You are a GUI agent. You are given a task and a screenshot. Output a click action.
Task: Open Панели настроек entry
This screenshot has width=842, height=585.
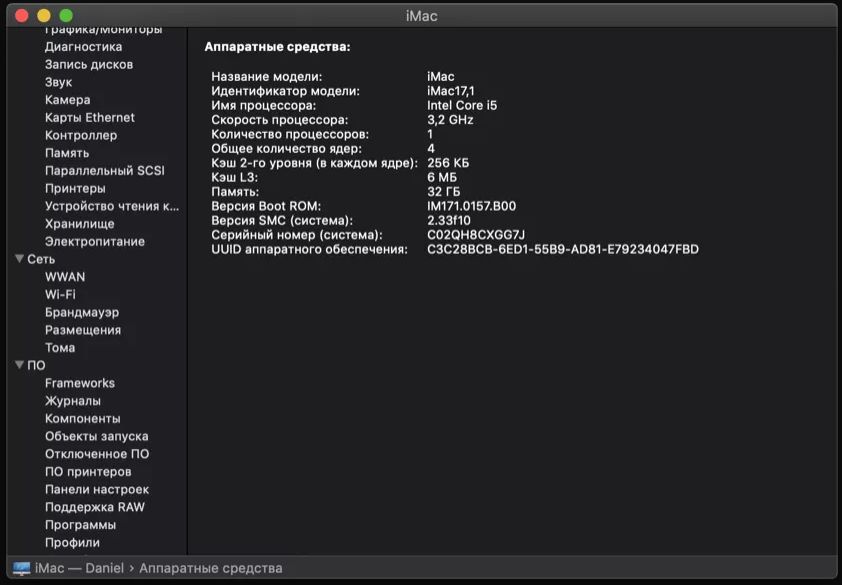pos(97,490)
